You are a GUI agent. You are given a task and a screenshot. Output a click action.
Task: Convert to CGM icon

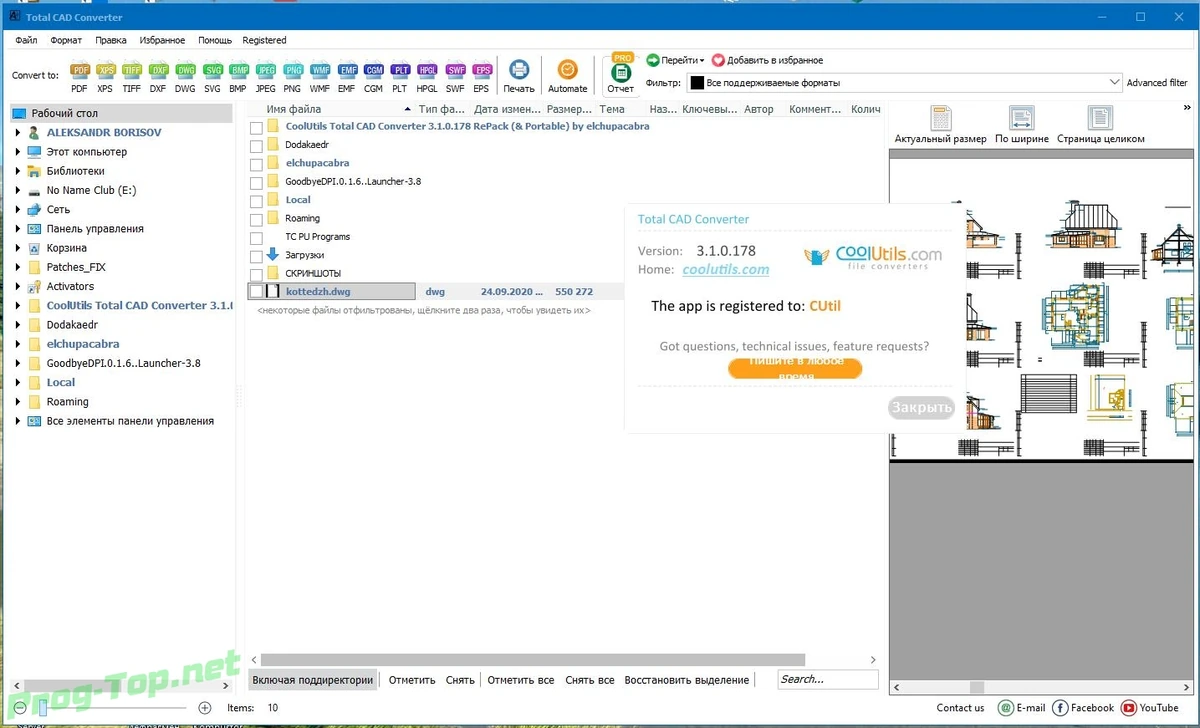coord(373,71)
